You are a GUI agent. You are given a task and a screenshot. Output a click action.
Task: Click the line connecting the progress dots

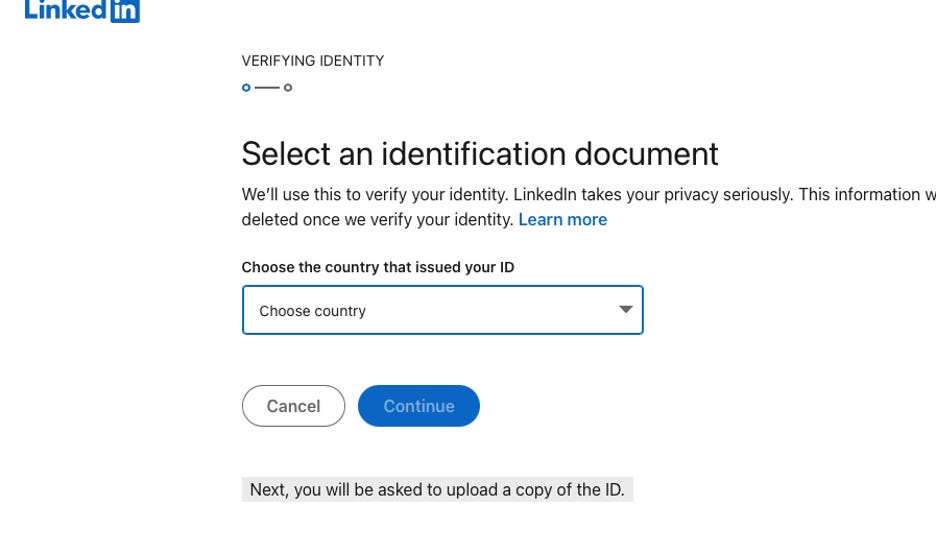point(267,88)
